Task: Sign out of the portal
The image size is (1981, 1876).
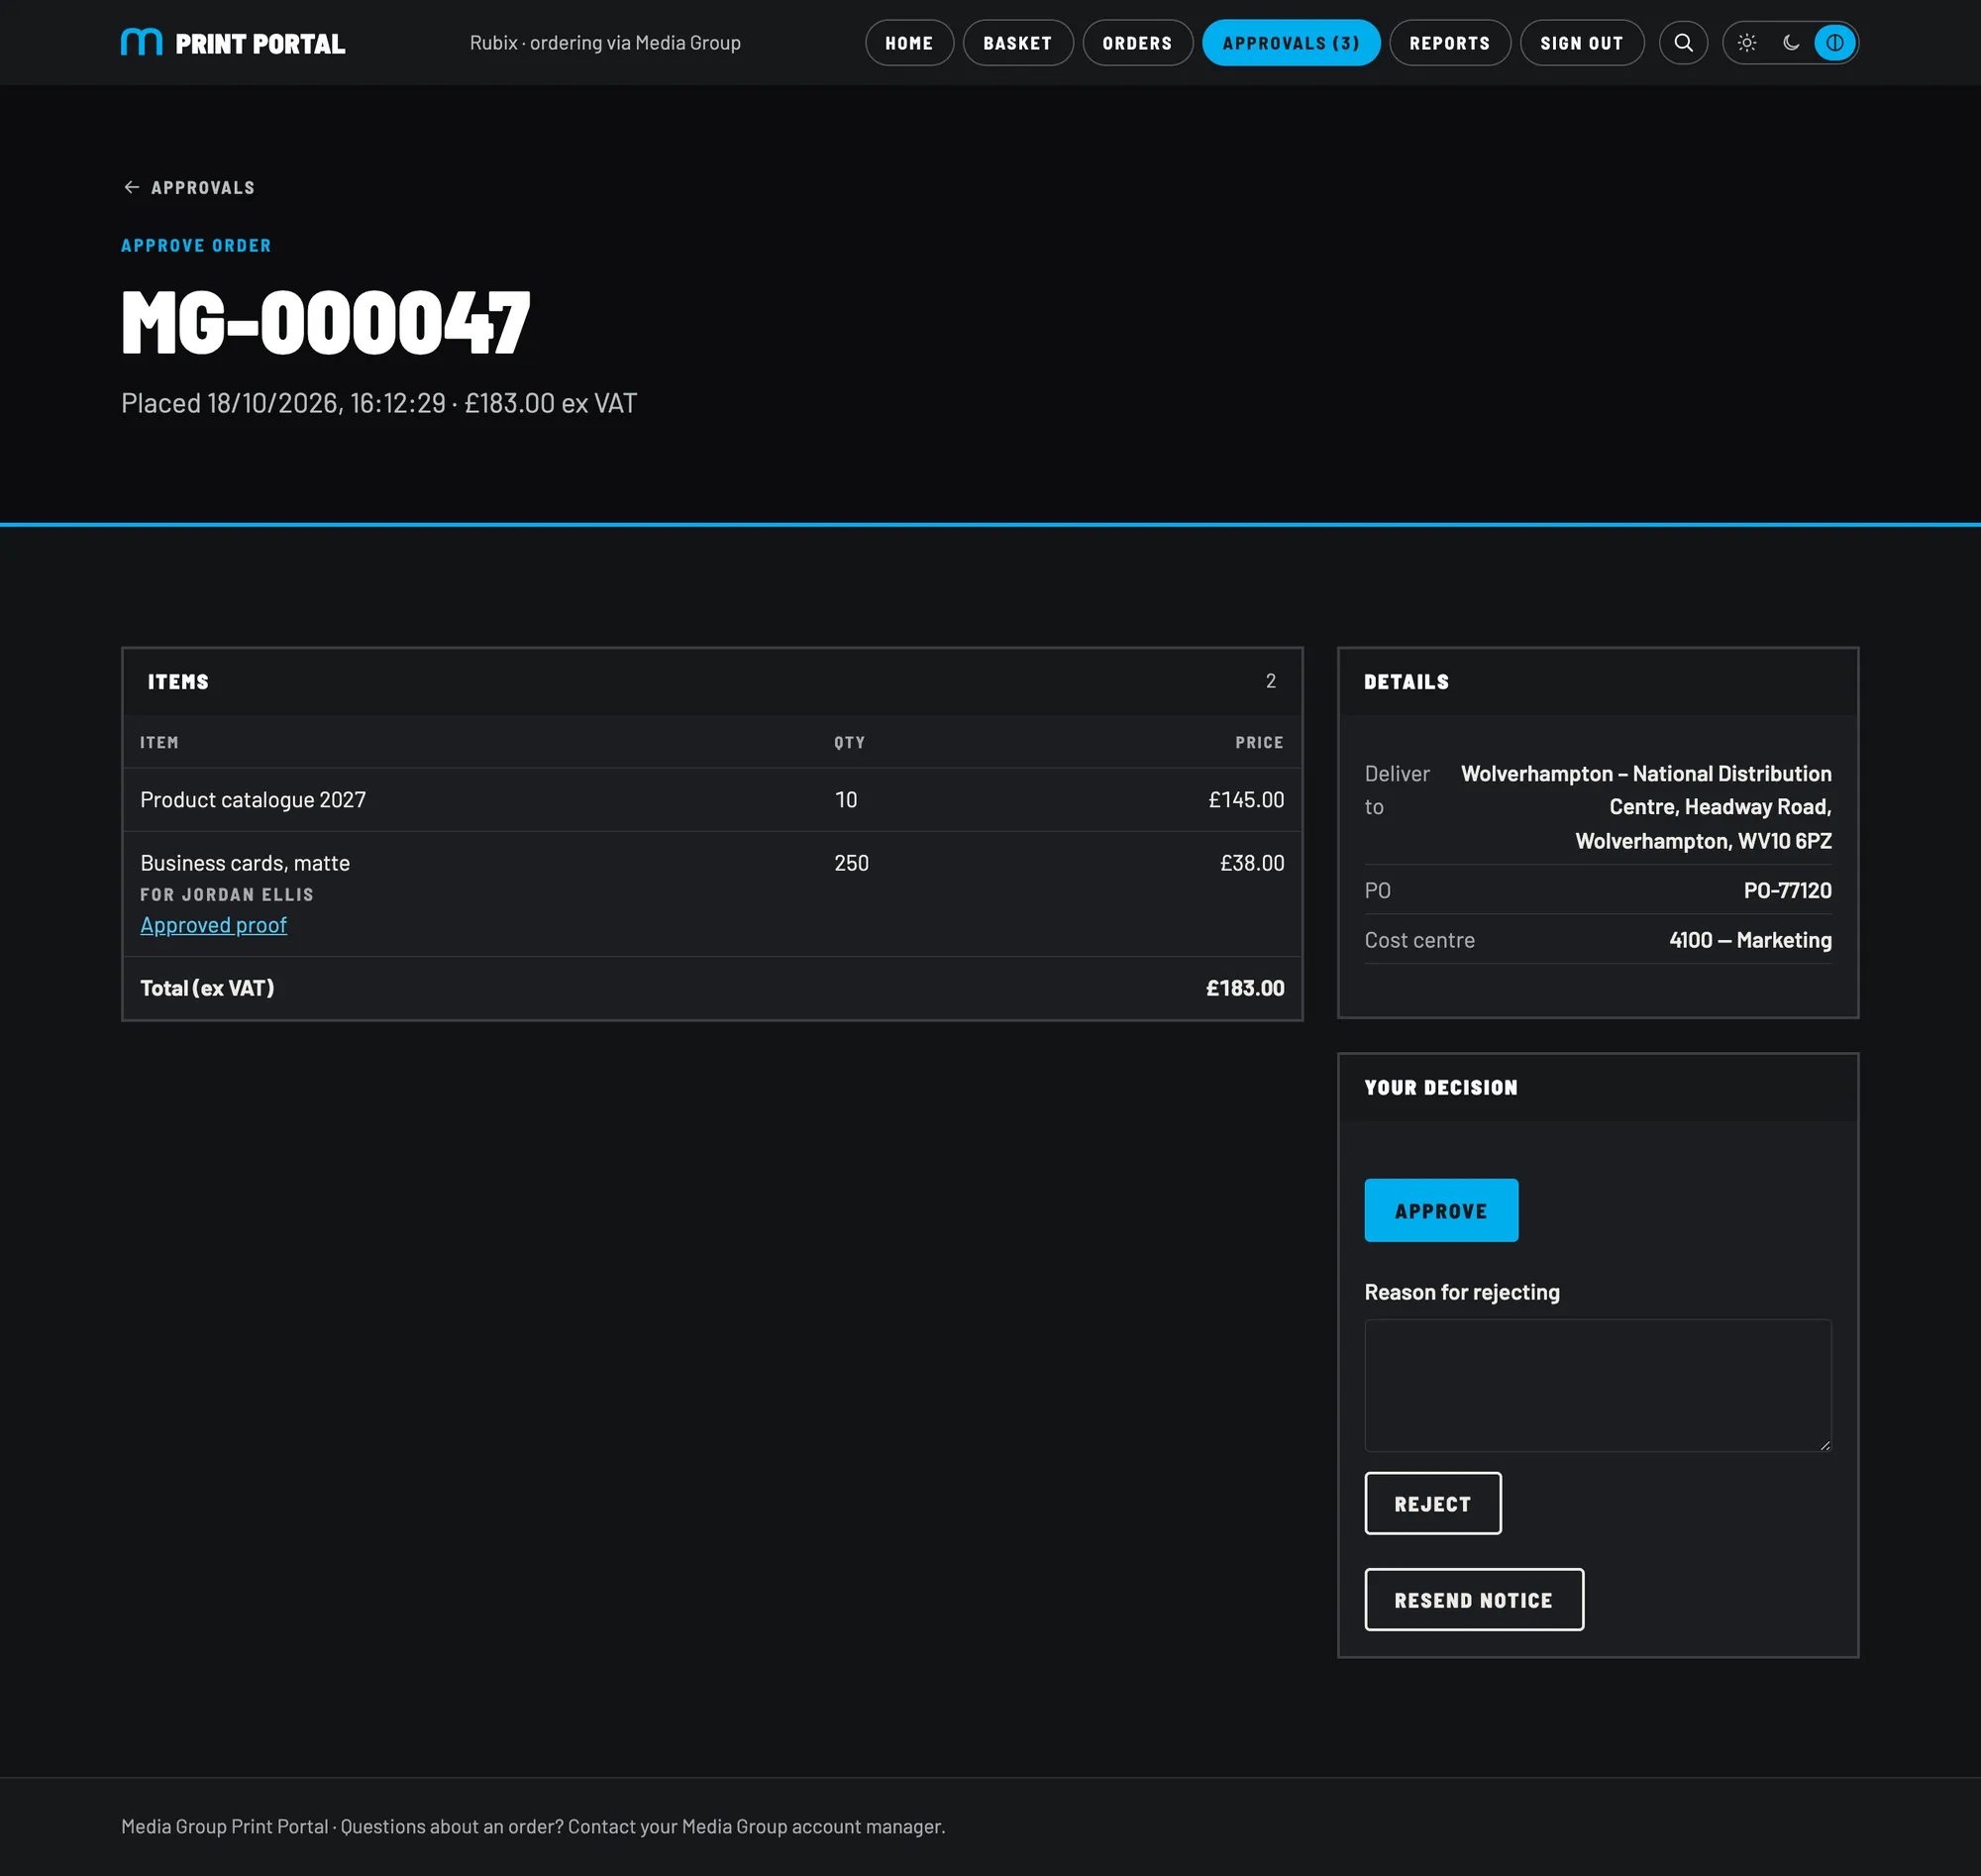Action: [x=1581, y=43]
